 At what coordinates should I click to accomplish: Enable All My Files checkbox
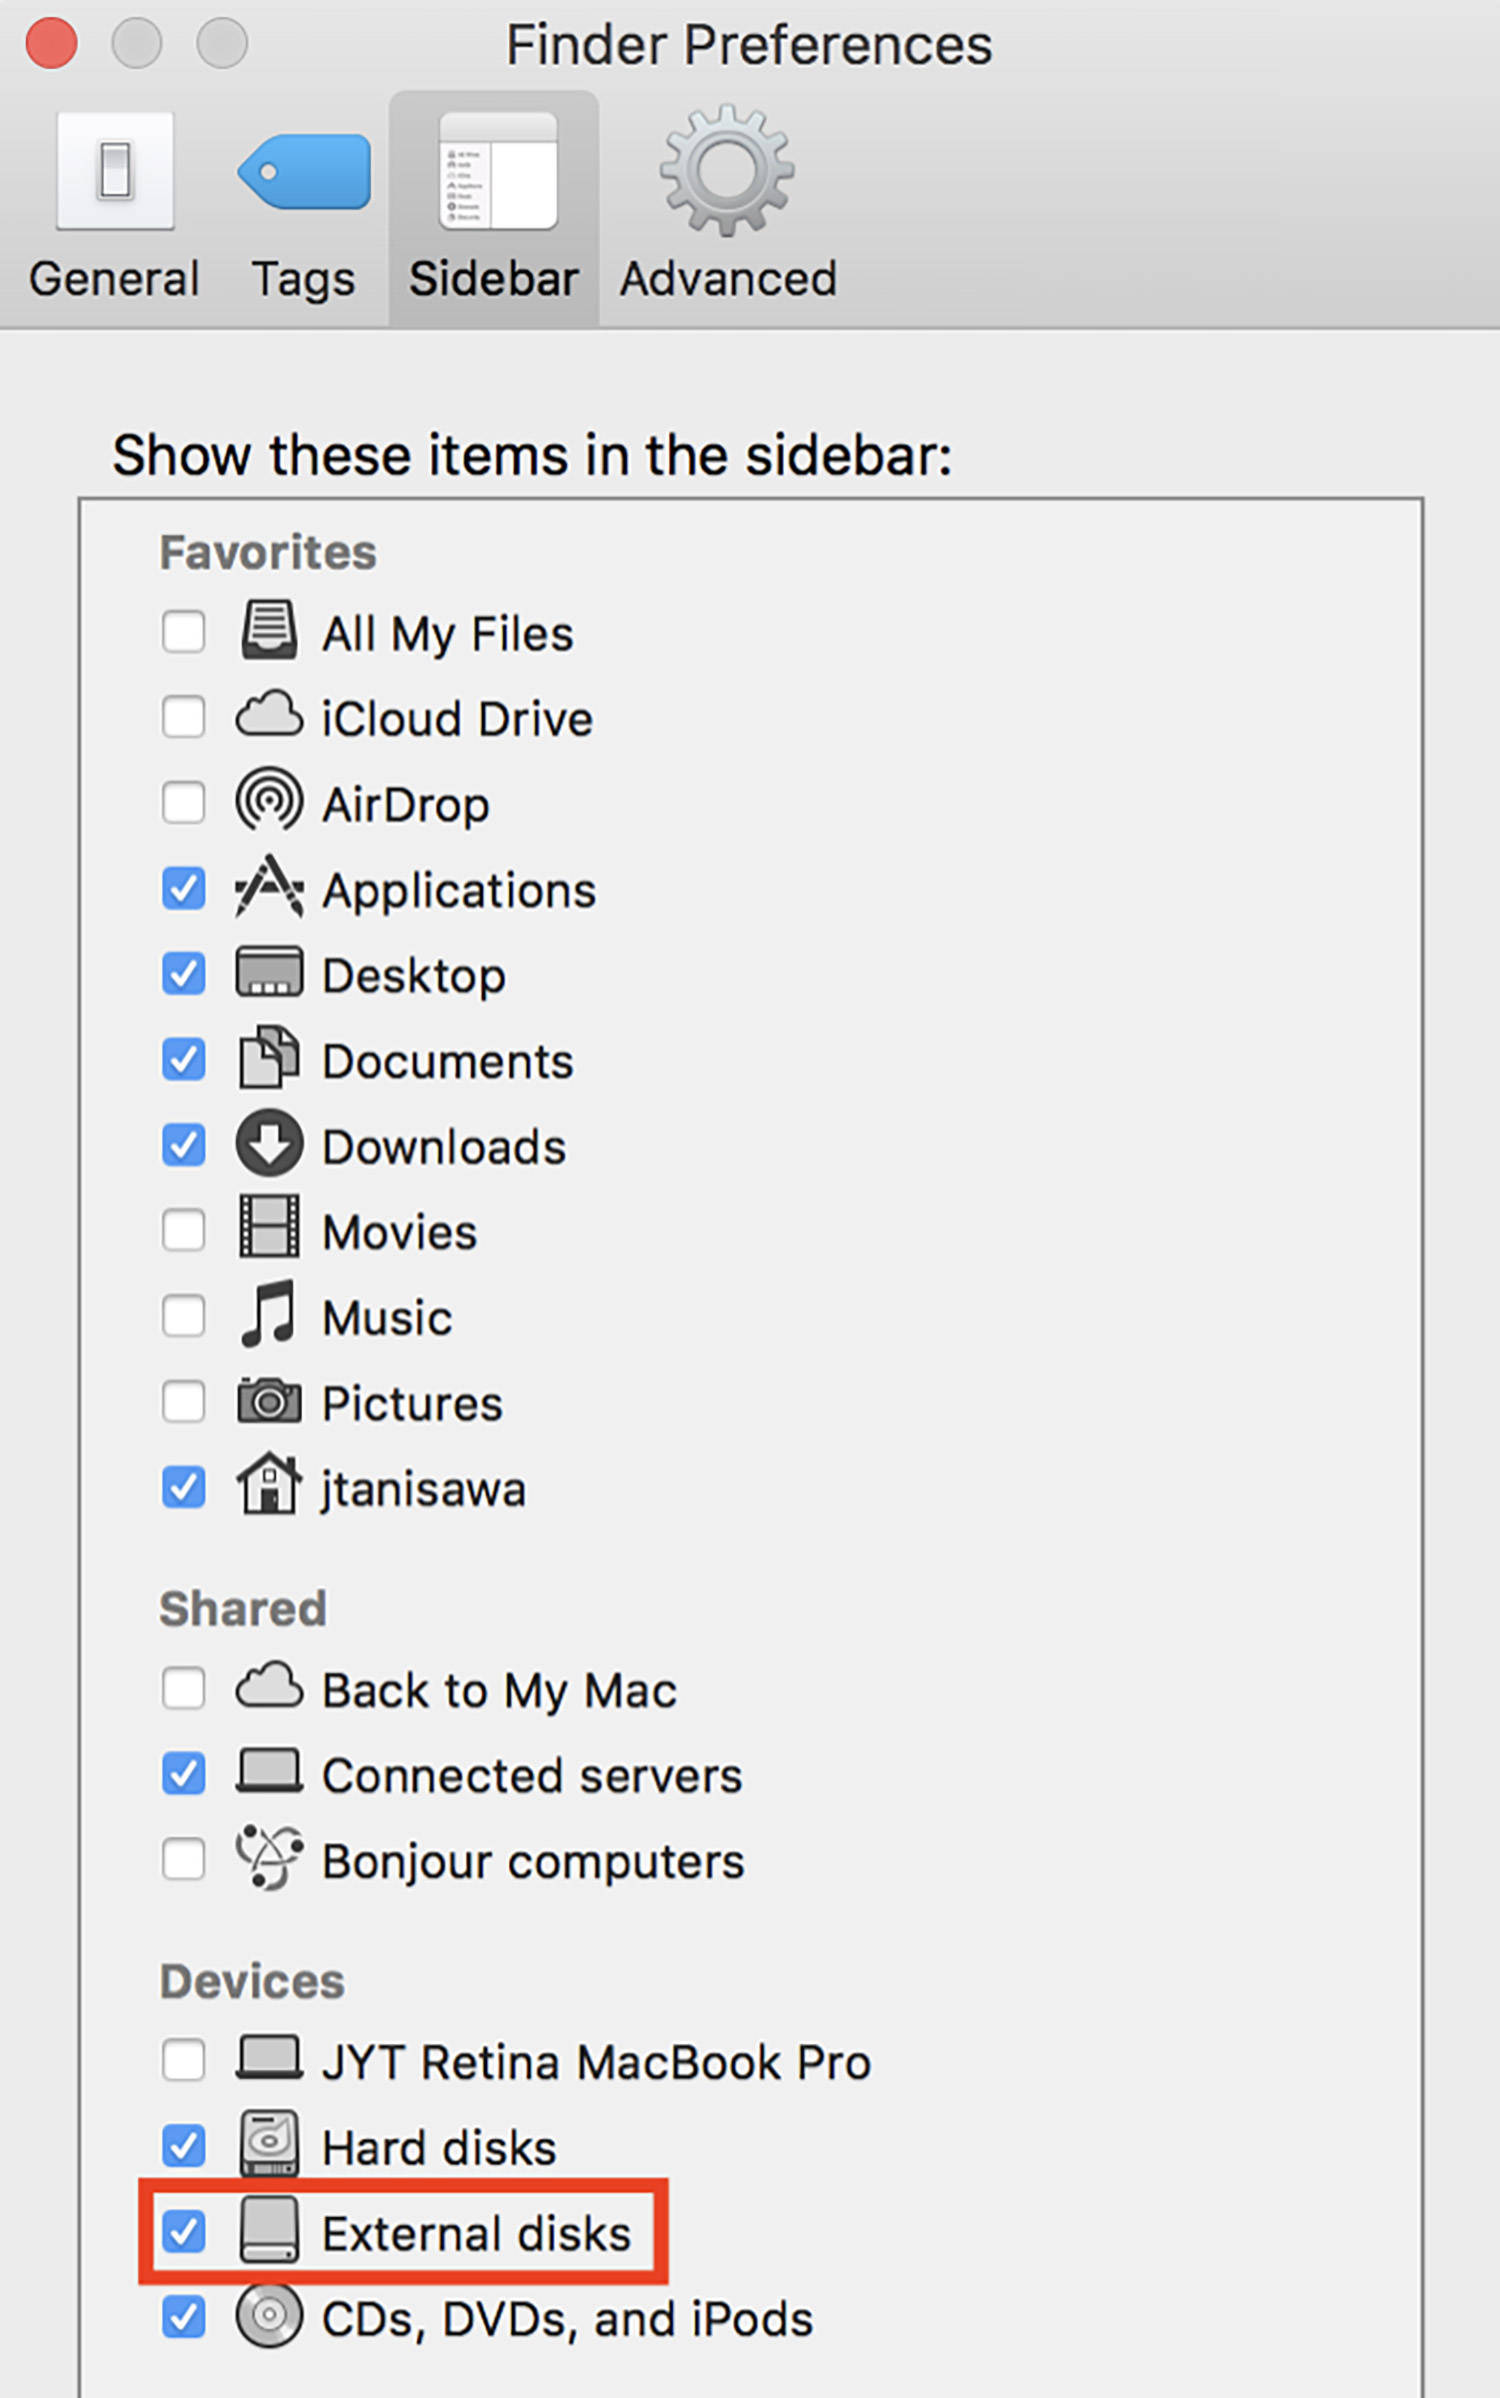184,632
